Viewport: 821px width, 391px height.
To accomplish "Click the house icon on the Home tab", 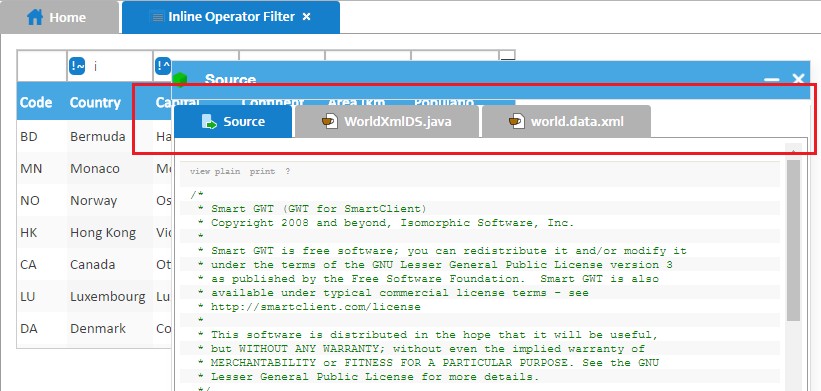I will (x=35, y=17).
